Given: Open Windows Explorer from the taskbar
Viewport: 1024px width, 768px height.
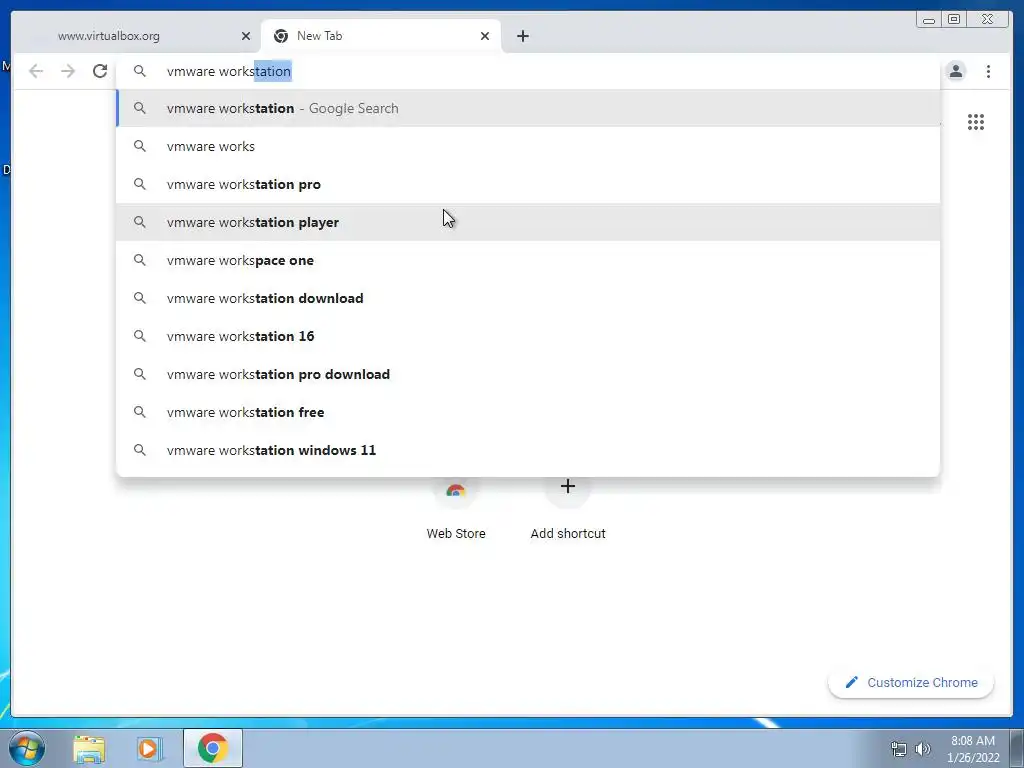Looking at the screenshot, I should (x=89, y=748).
